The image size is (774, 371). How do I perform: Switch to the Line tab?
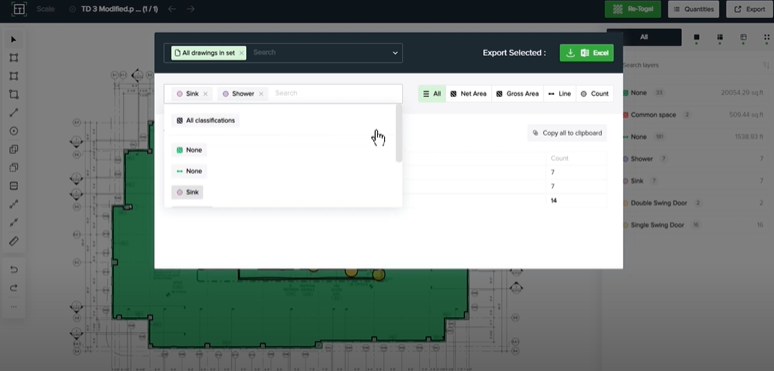point(560,94)
